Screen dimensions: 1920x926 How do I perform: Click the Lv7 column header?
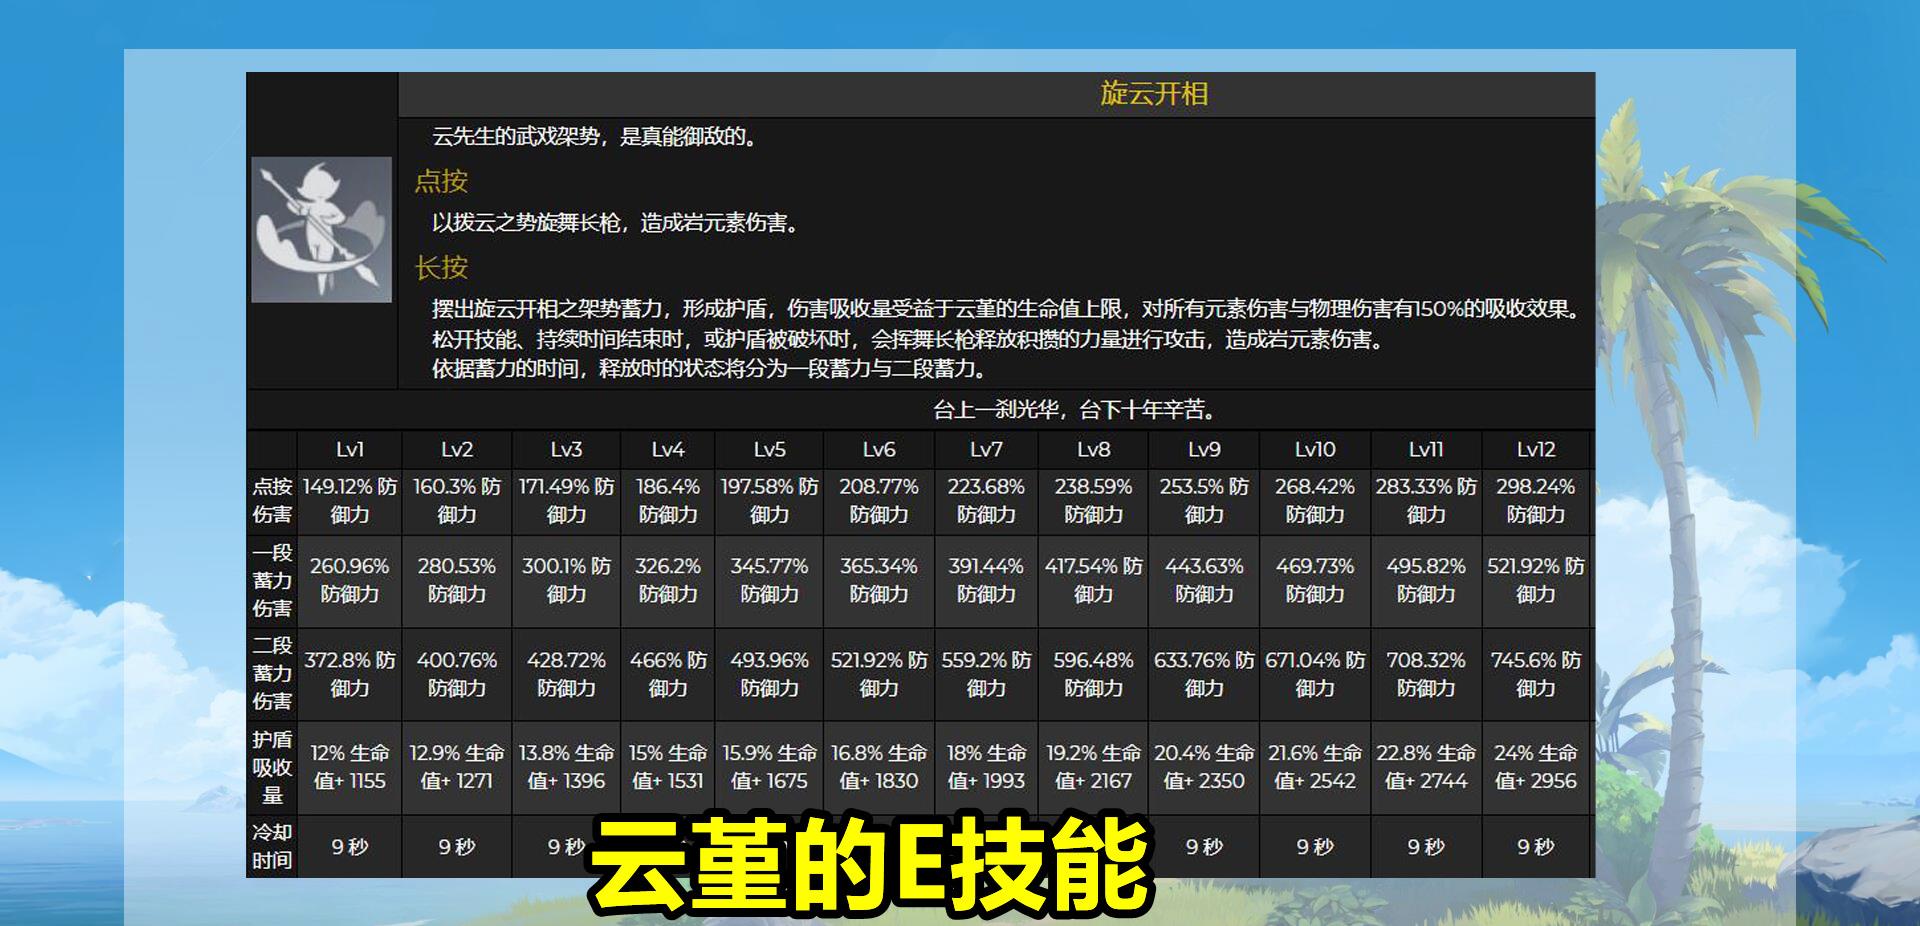pyautogui.click(x=986, y=450)
